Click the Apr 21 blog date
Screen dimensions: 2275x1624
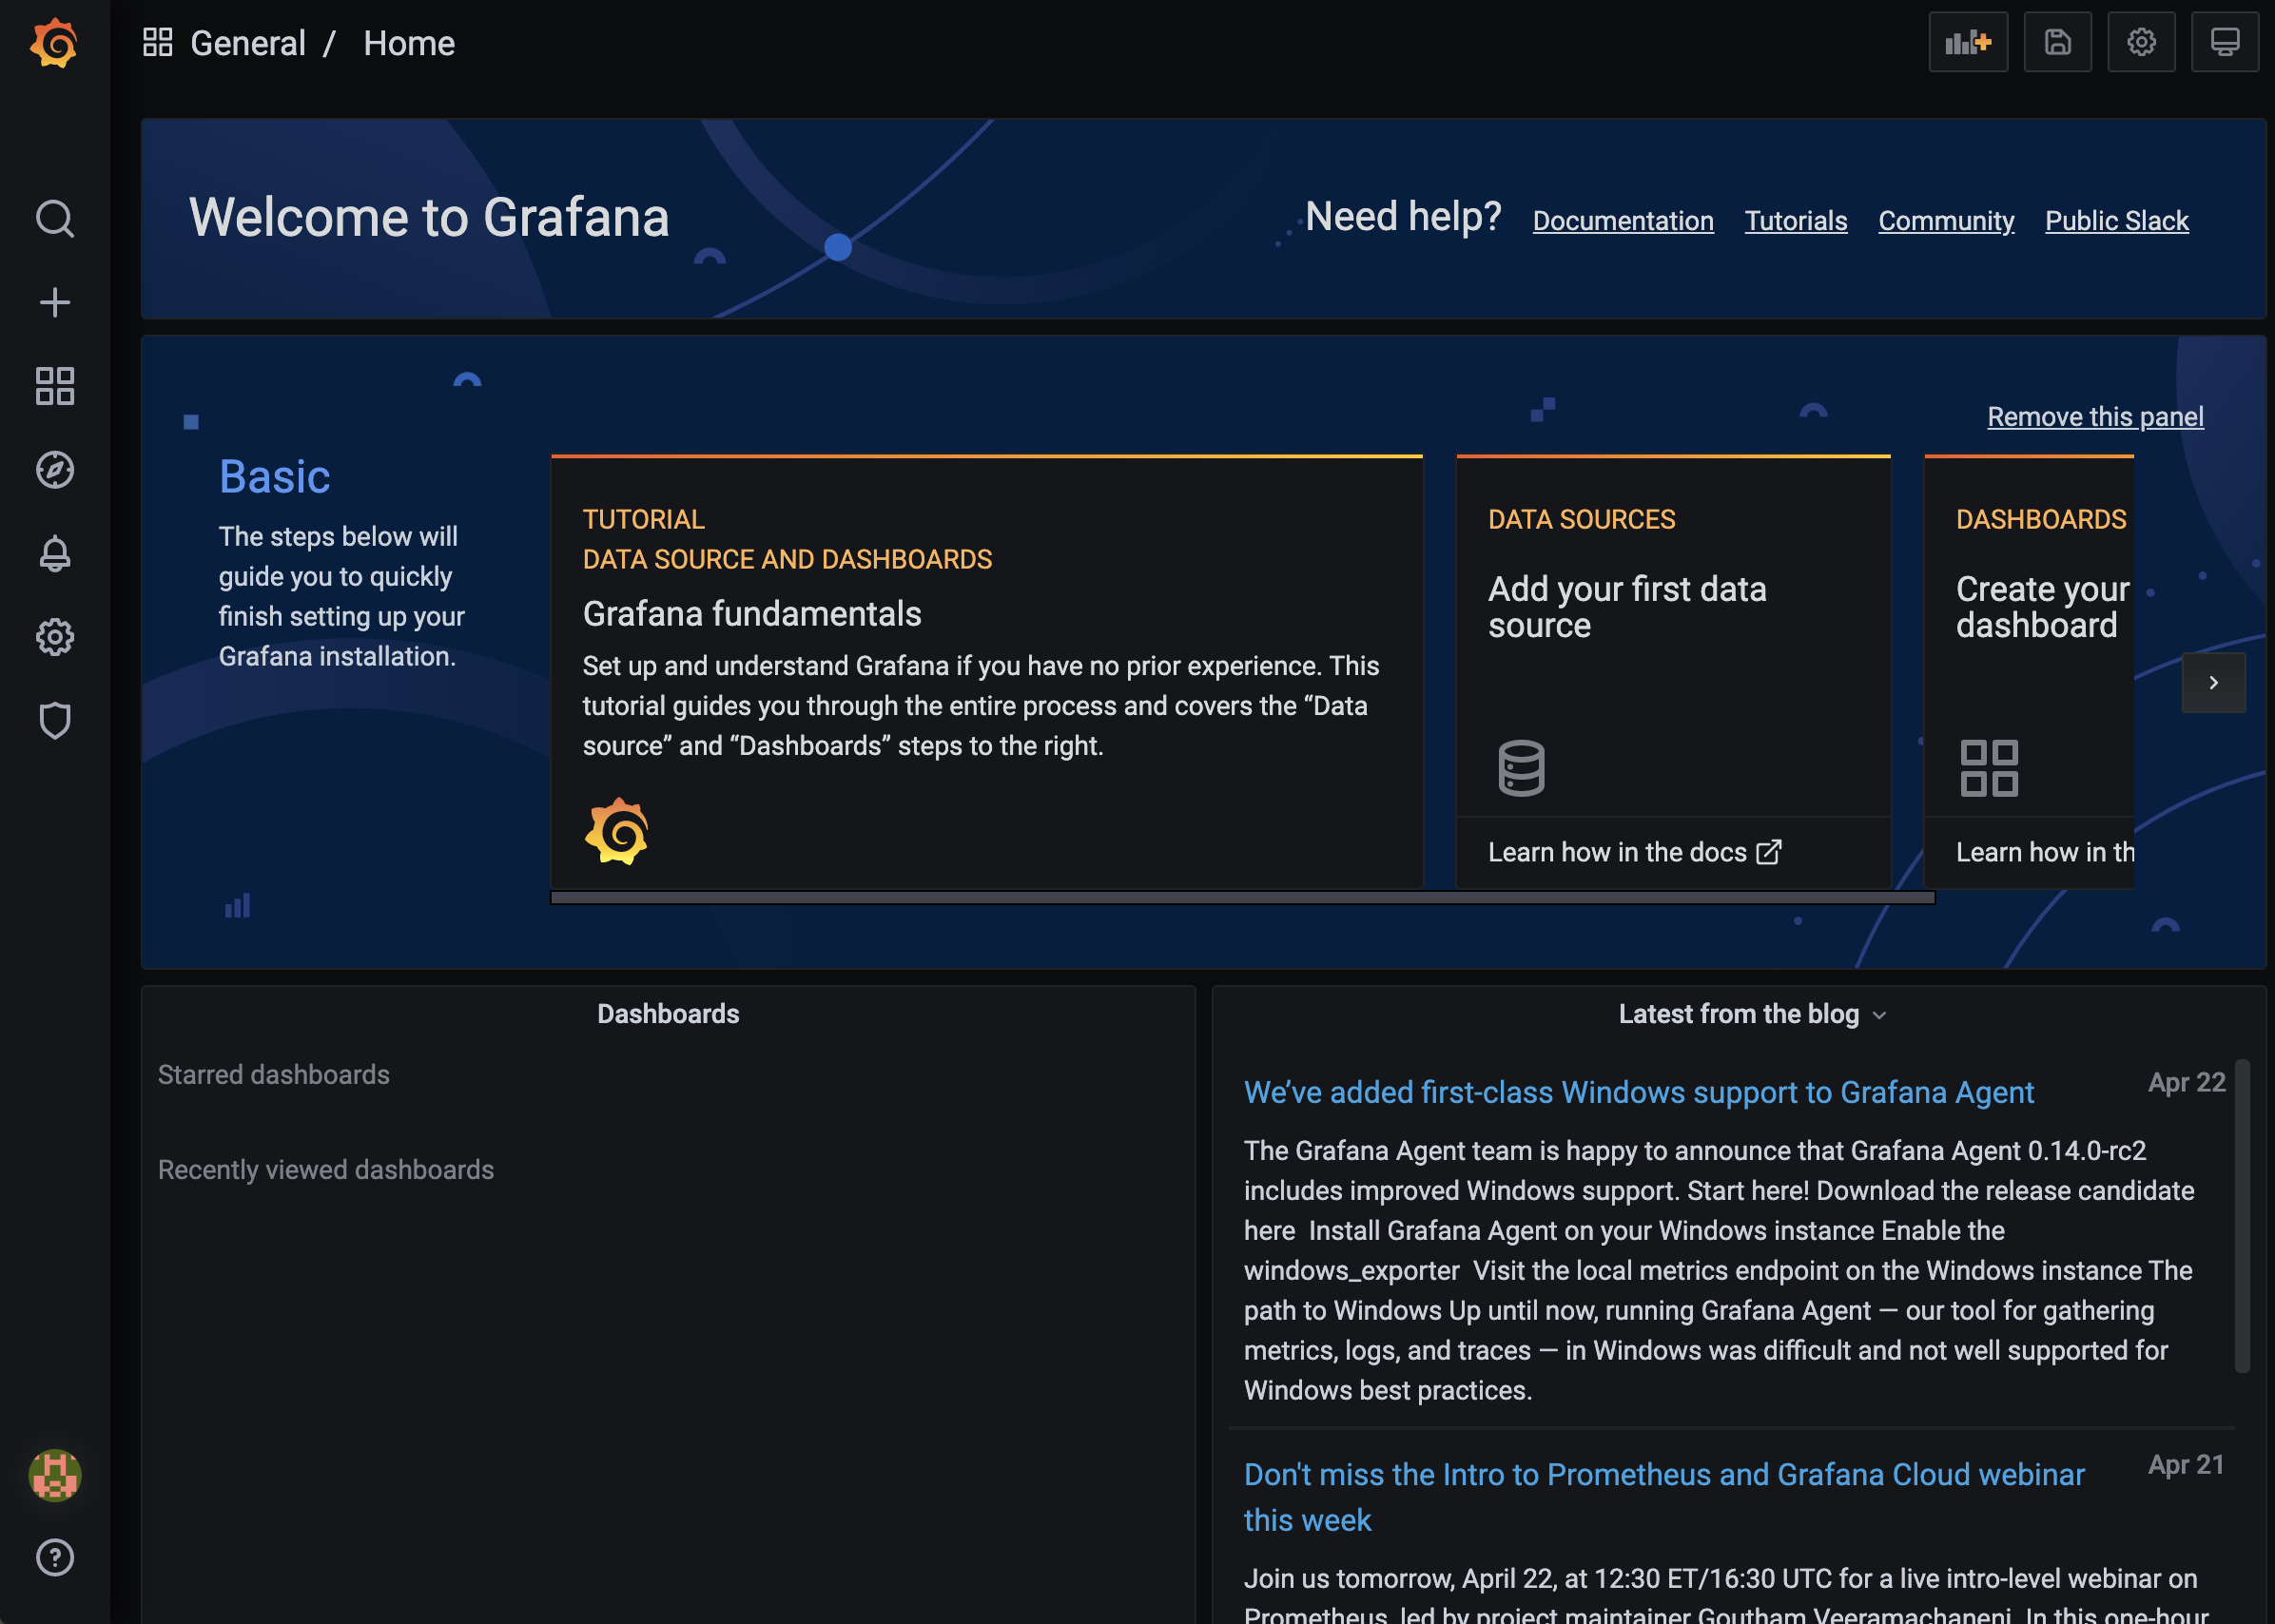tap(2187, 1465)
